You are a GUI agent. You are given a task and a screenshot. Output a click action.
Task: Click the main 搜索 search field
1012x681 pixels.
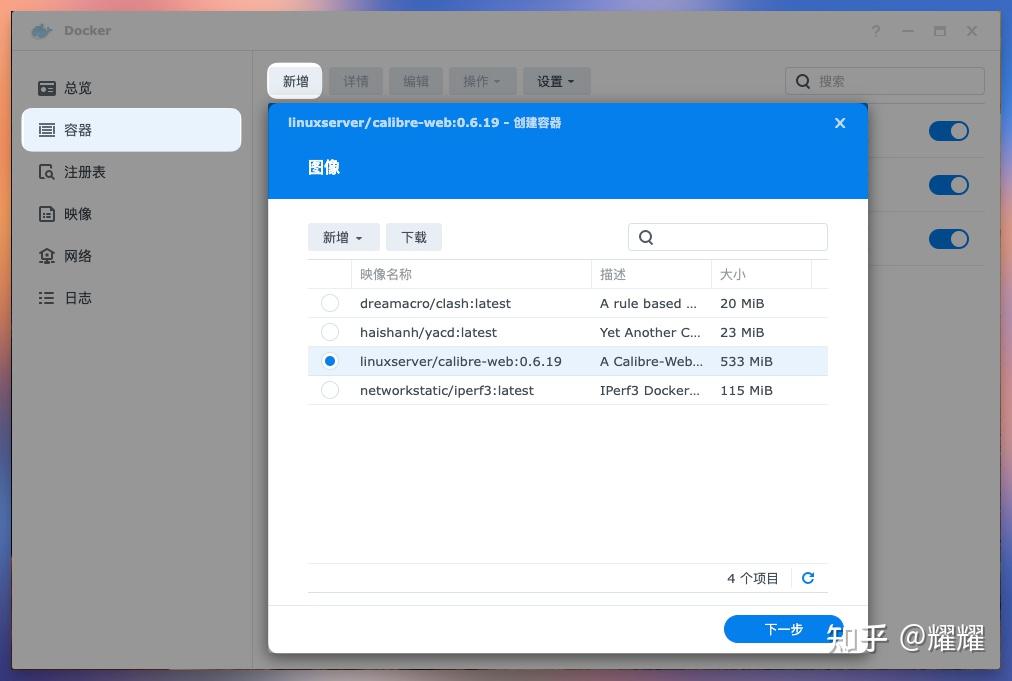click(x=885, y=81)
